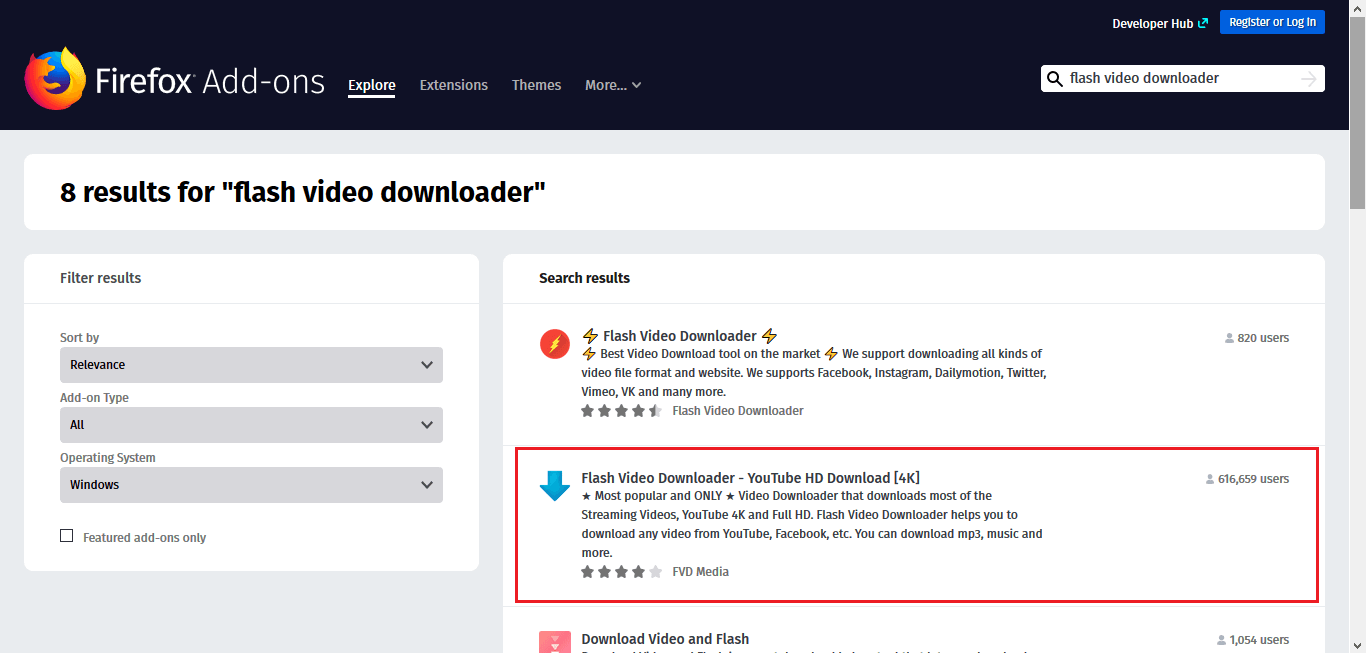
Task: Click the 616,659 users person icon
Action: coord(1210,479)
